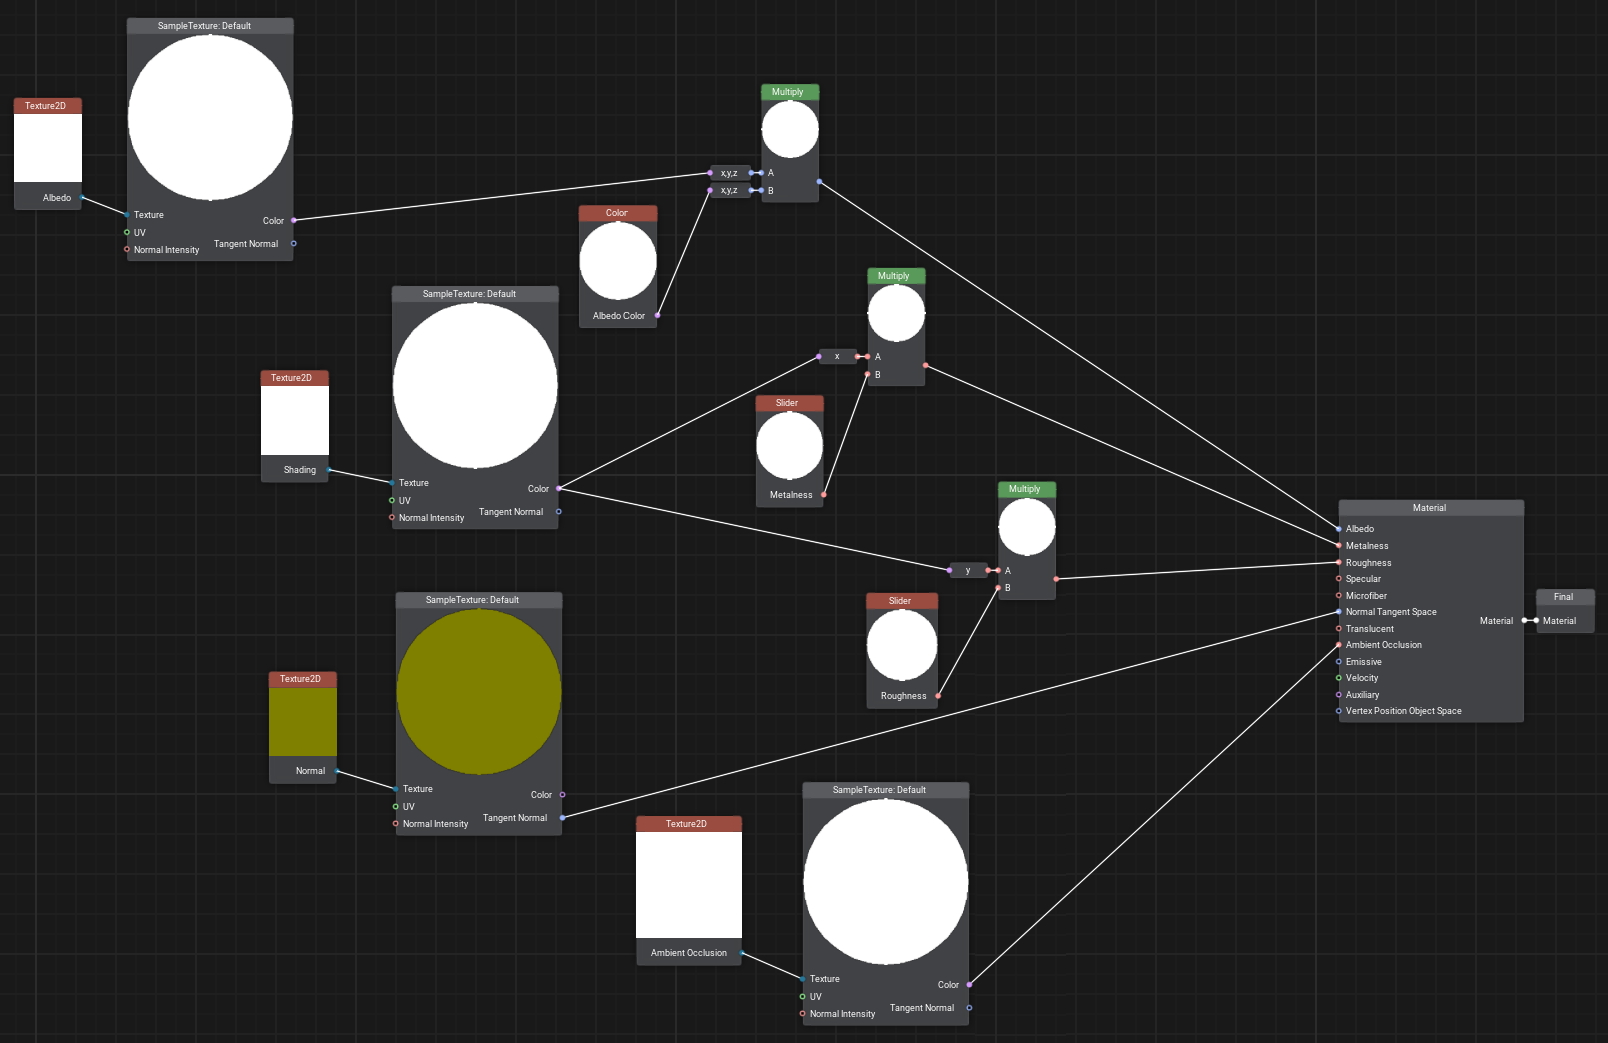Click the Material input port on Final node
This screenshot has width=1608, height=1043.
(1536, 621)
